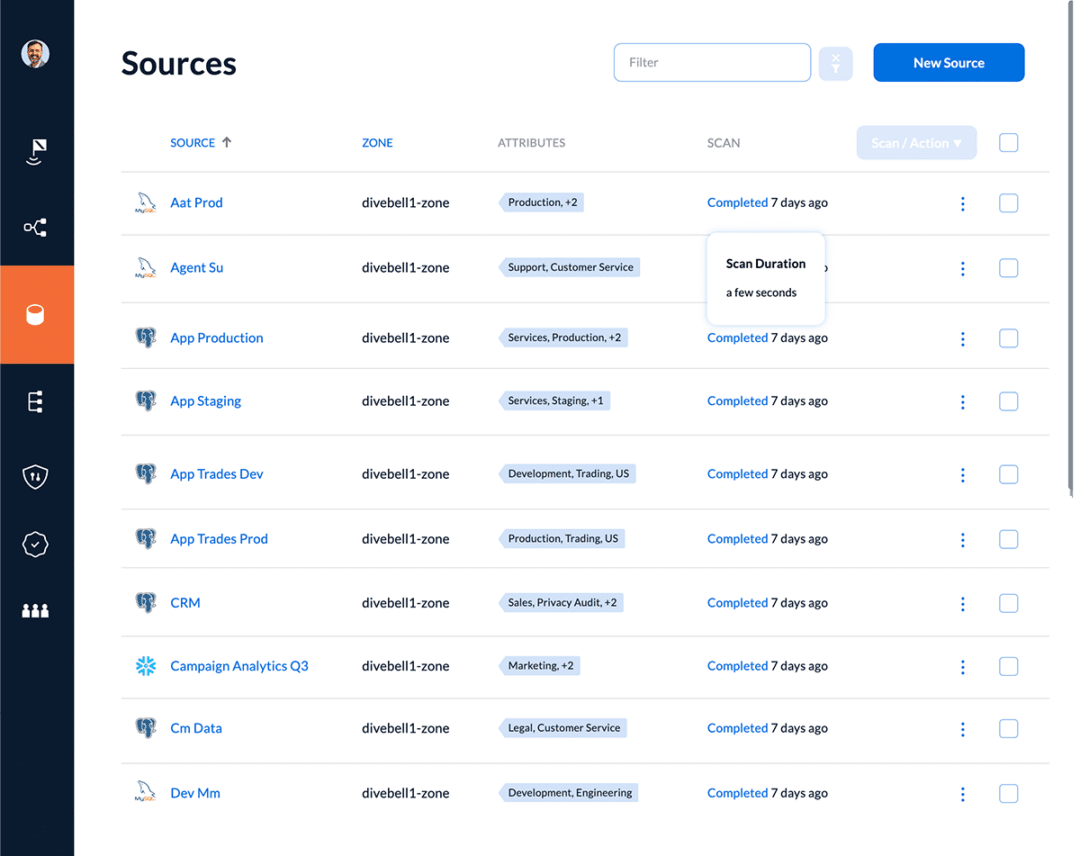
Task: Click the MySQL icon next to Aat Prod
Action: click(146, 202)
